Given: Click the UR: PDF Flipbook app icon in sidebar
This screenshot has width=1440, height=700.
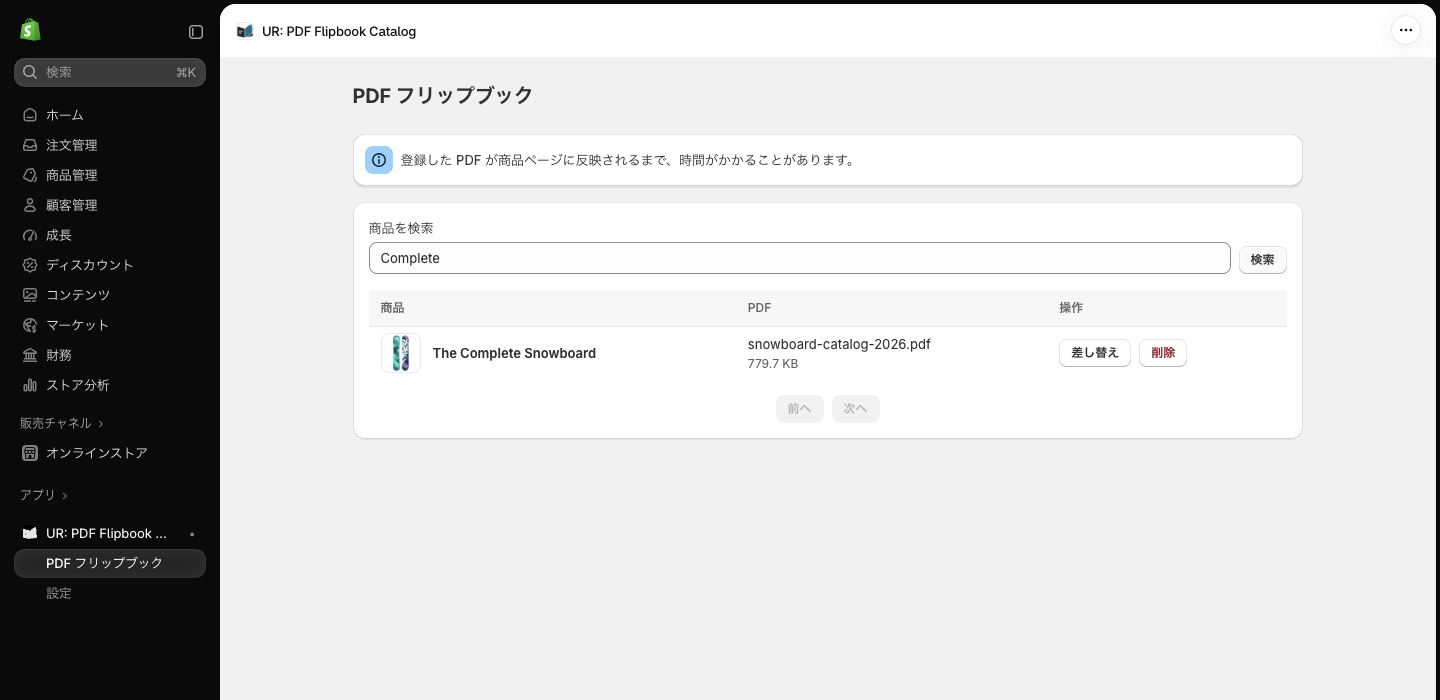Looking at the screenshot, I should (x=30, y=533).
